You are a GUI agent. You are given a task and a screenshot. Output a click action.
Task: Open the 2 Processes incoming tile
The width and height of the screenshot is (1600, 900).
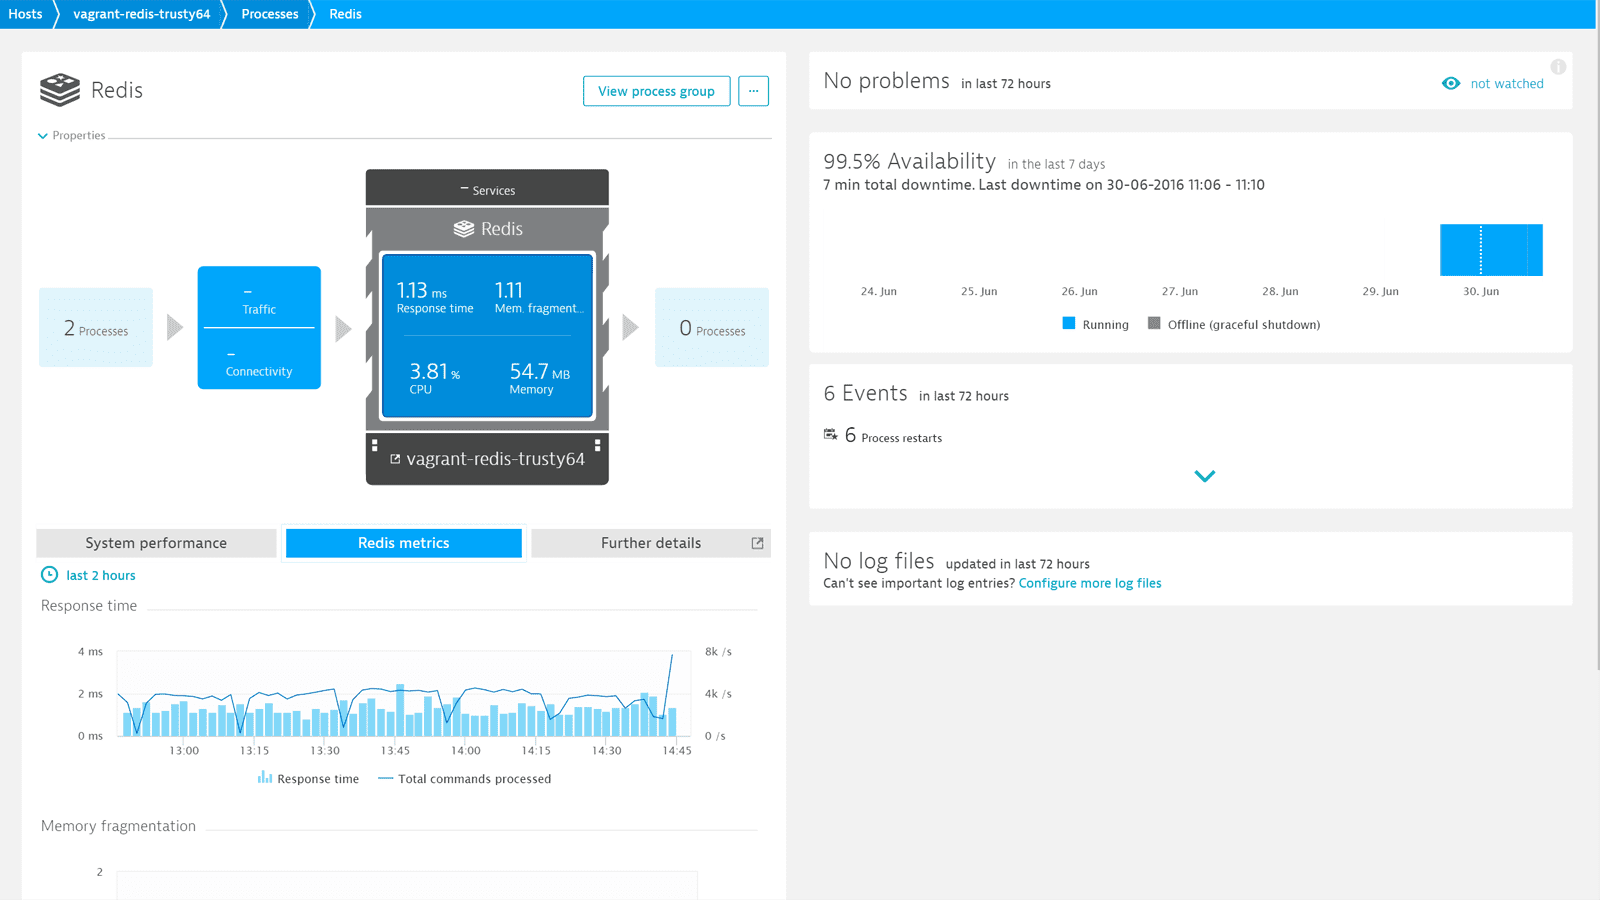[x=96, y=328]
